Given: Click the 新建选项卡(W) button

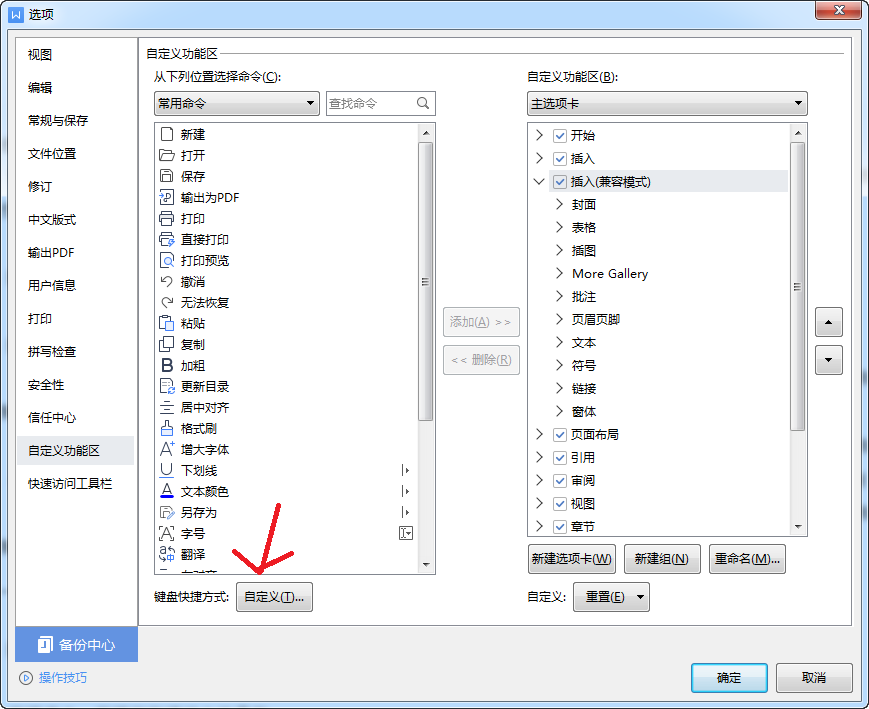Looking at the screenshot, I should pyautogui.click(x=571, y=559).
